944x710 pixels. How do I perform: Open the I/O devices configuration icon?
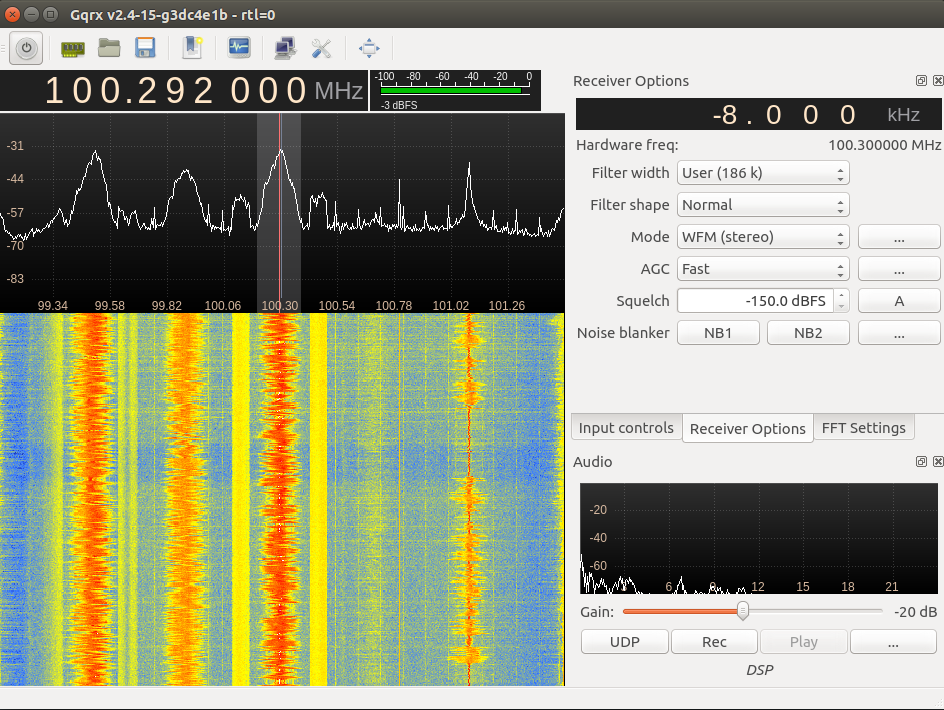(73, 48)
